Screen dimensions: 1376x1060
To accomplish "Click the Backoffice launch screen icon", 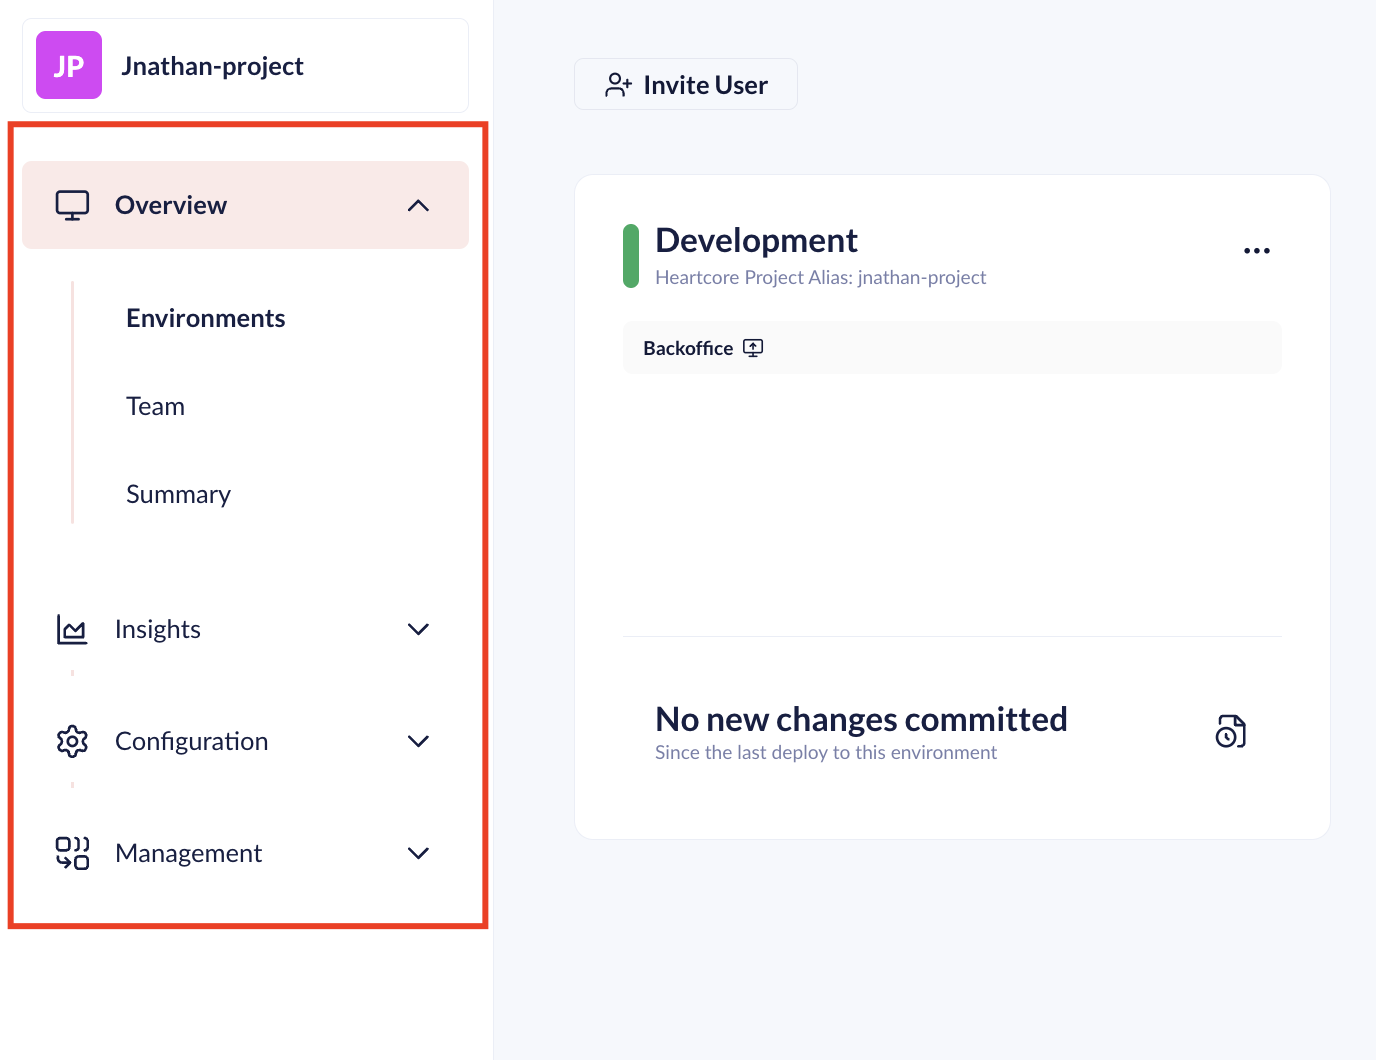I will (x=753, y=348).
